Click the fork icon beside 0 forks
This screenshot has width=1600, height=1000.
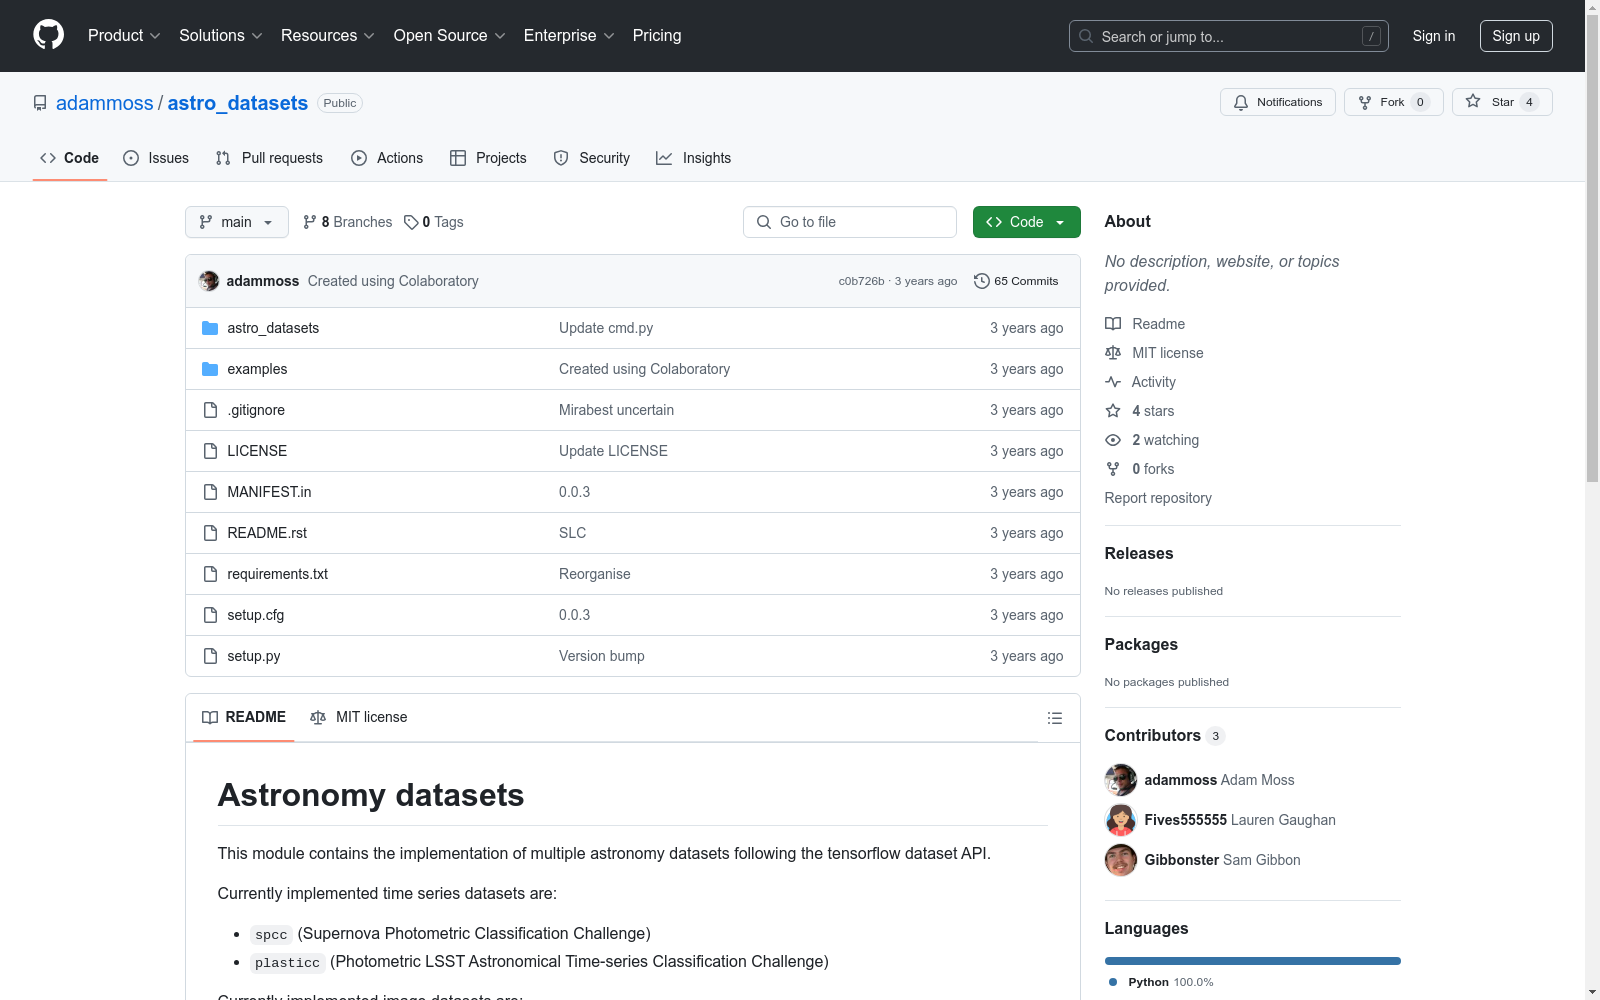click(x=1113, y=469)
